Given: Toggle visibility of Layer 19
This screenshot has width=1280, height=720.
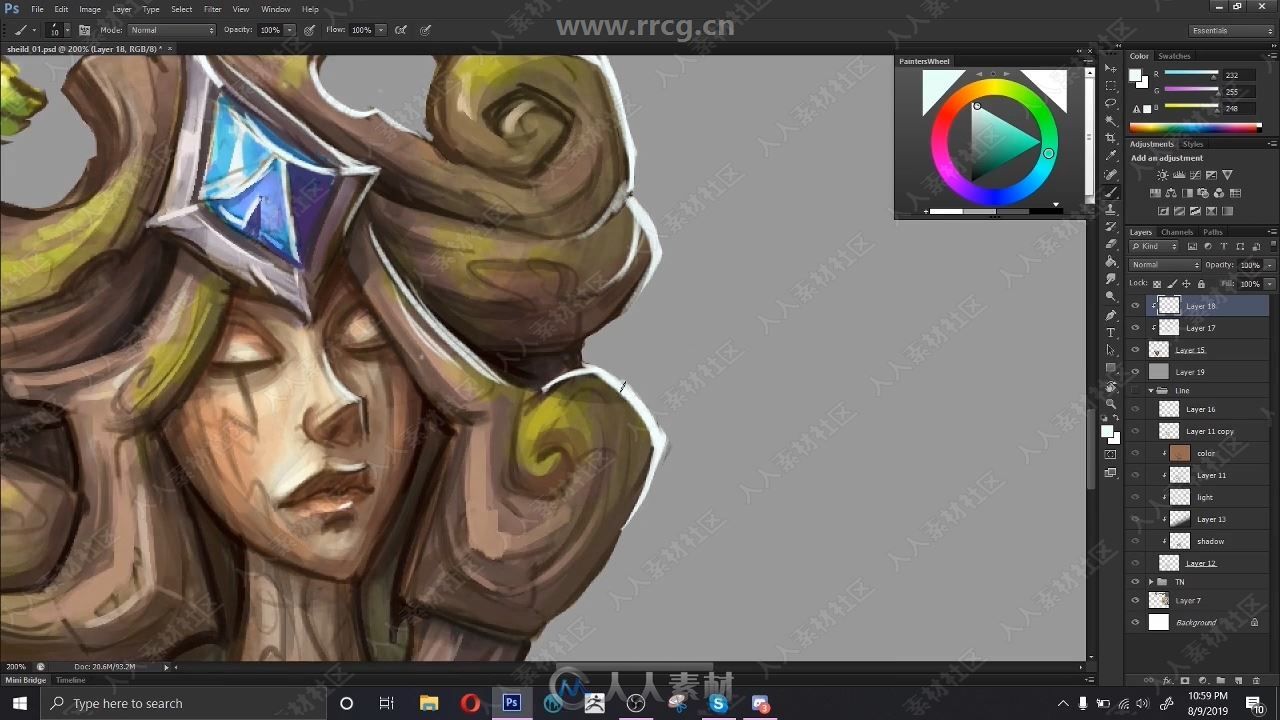Looking at the screenshot, I should coord(1135,372).
